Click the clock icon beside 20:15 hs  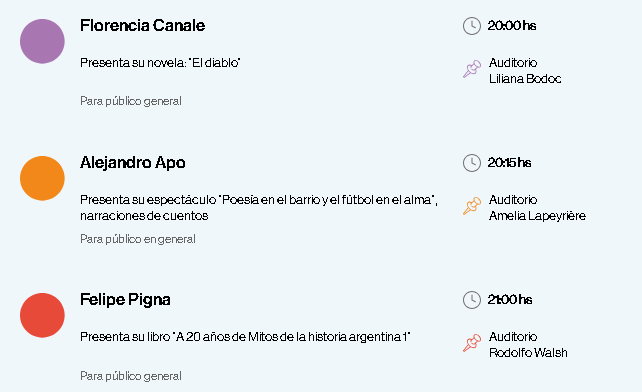click(x=472, y=163)
